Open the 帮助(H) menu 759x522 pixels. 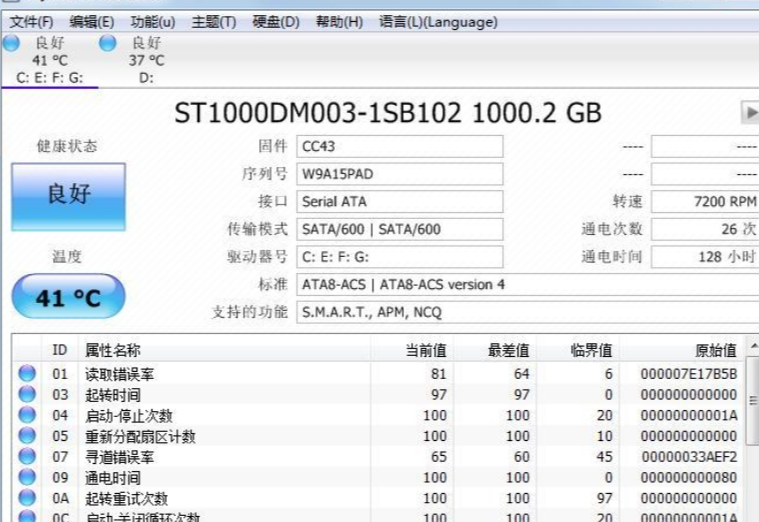click(339, 22)
